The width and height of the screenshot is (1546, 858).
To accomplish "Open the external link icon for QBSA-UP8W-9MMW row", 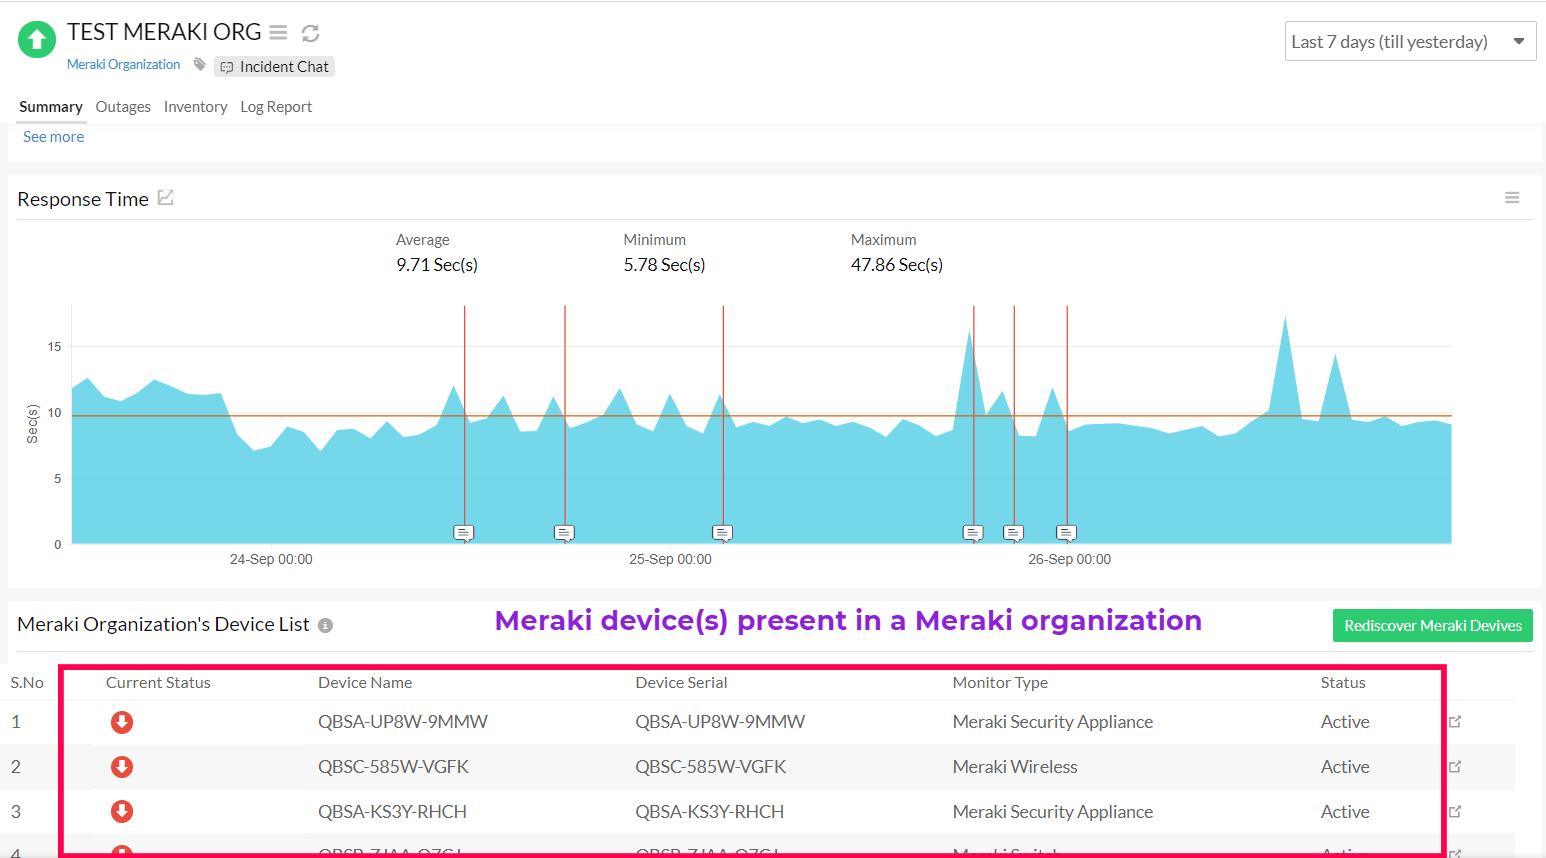I will (x=1455, y=721).
